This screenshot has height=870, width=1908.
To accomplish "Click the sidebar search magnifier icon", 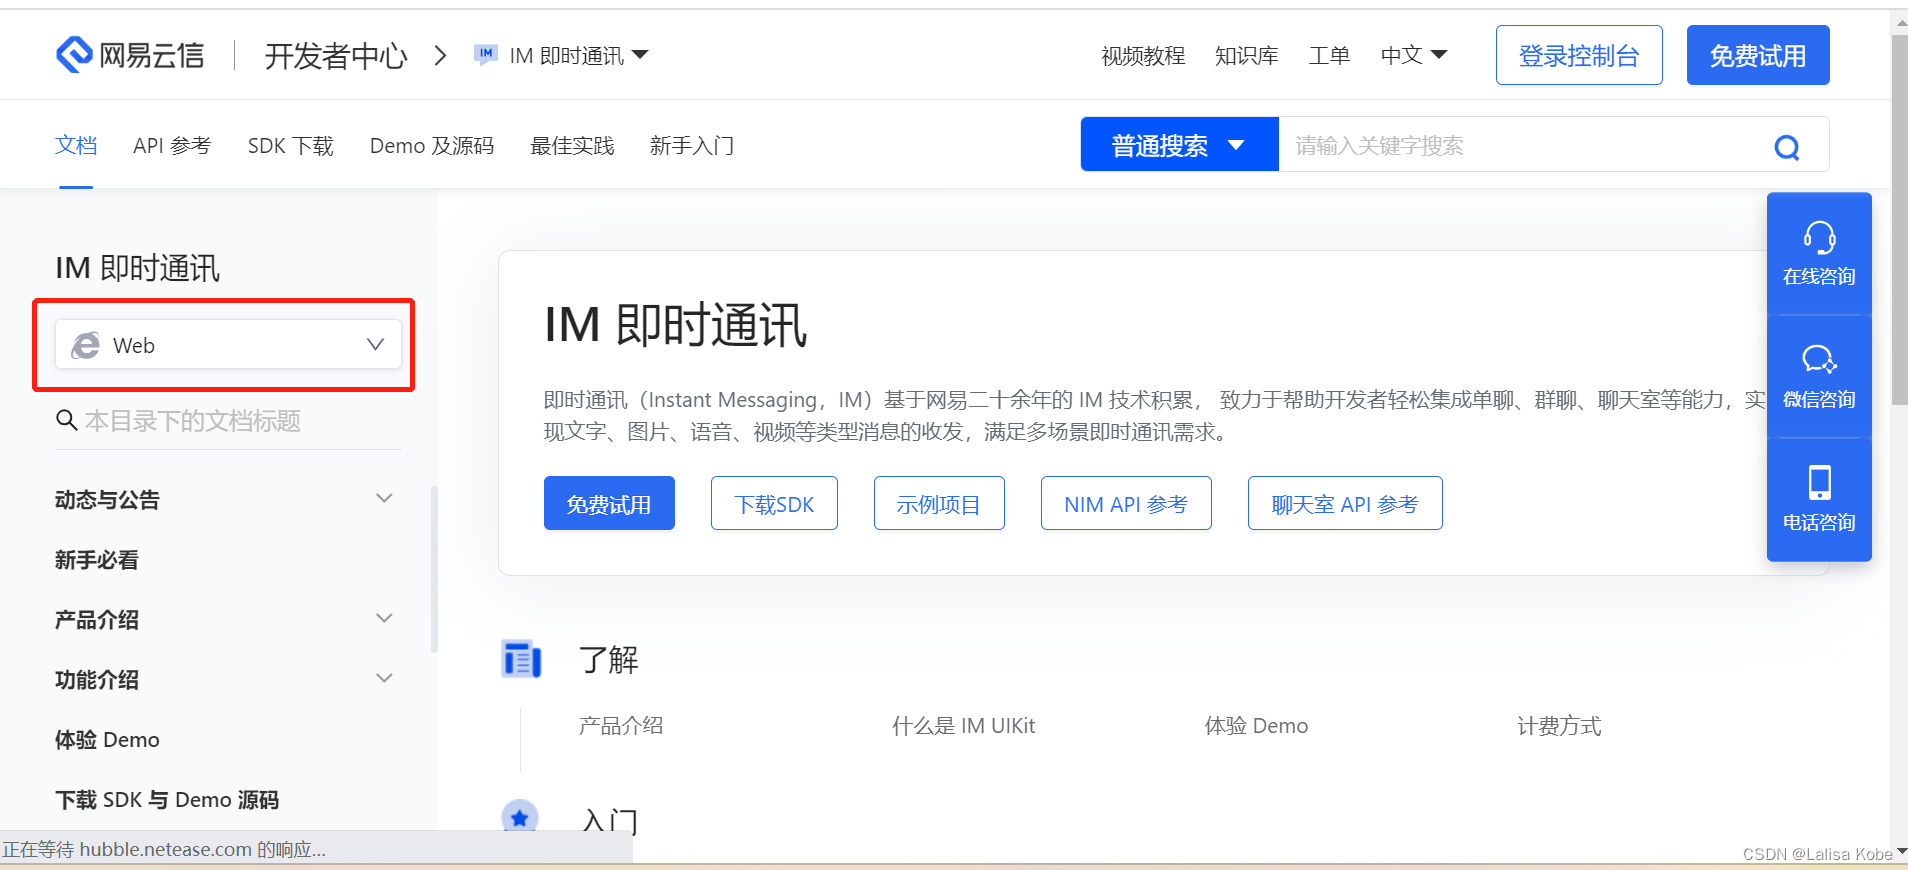I will coord(66,420).
